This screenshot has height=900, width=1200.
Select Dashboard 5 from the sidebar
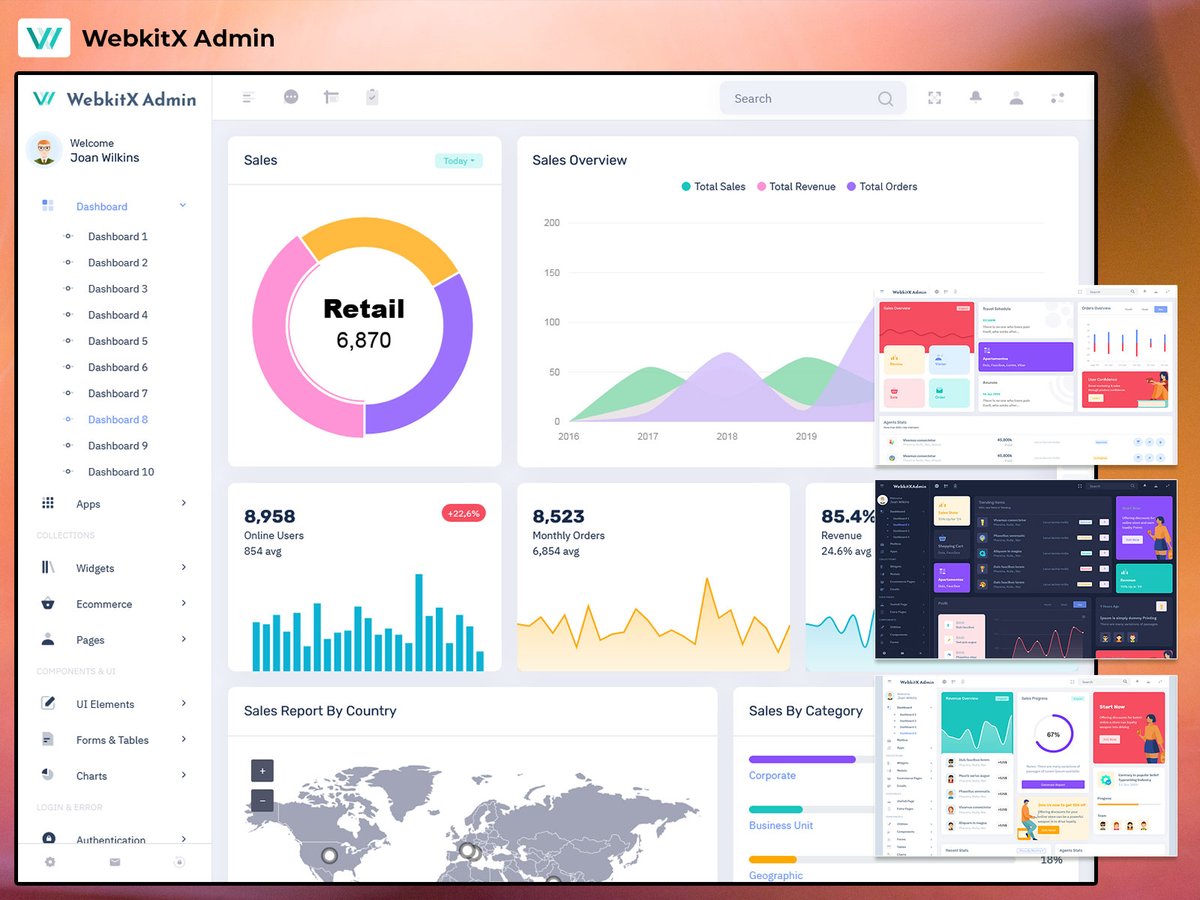point(117,341)
